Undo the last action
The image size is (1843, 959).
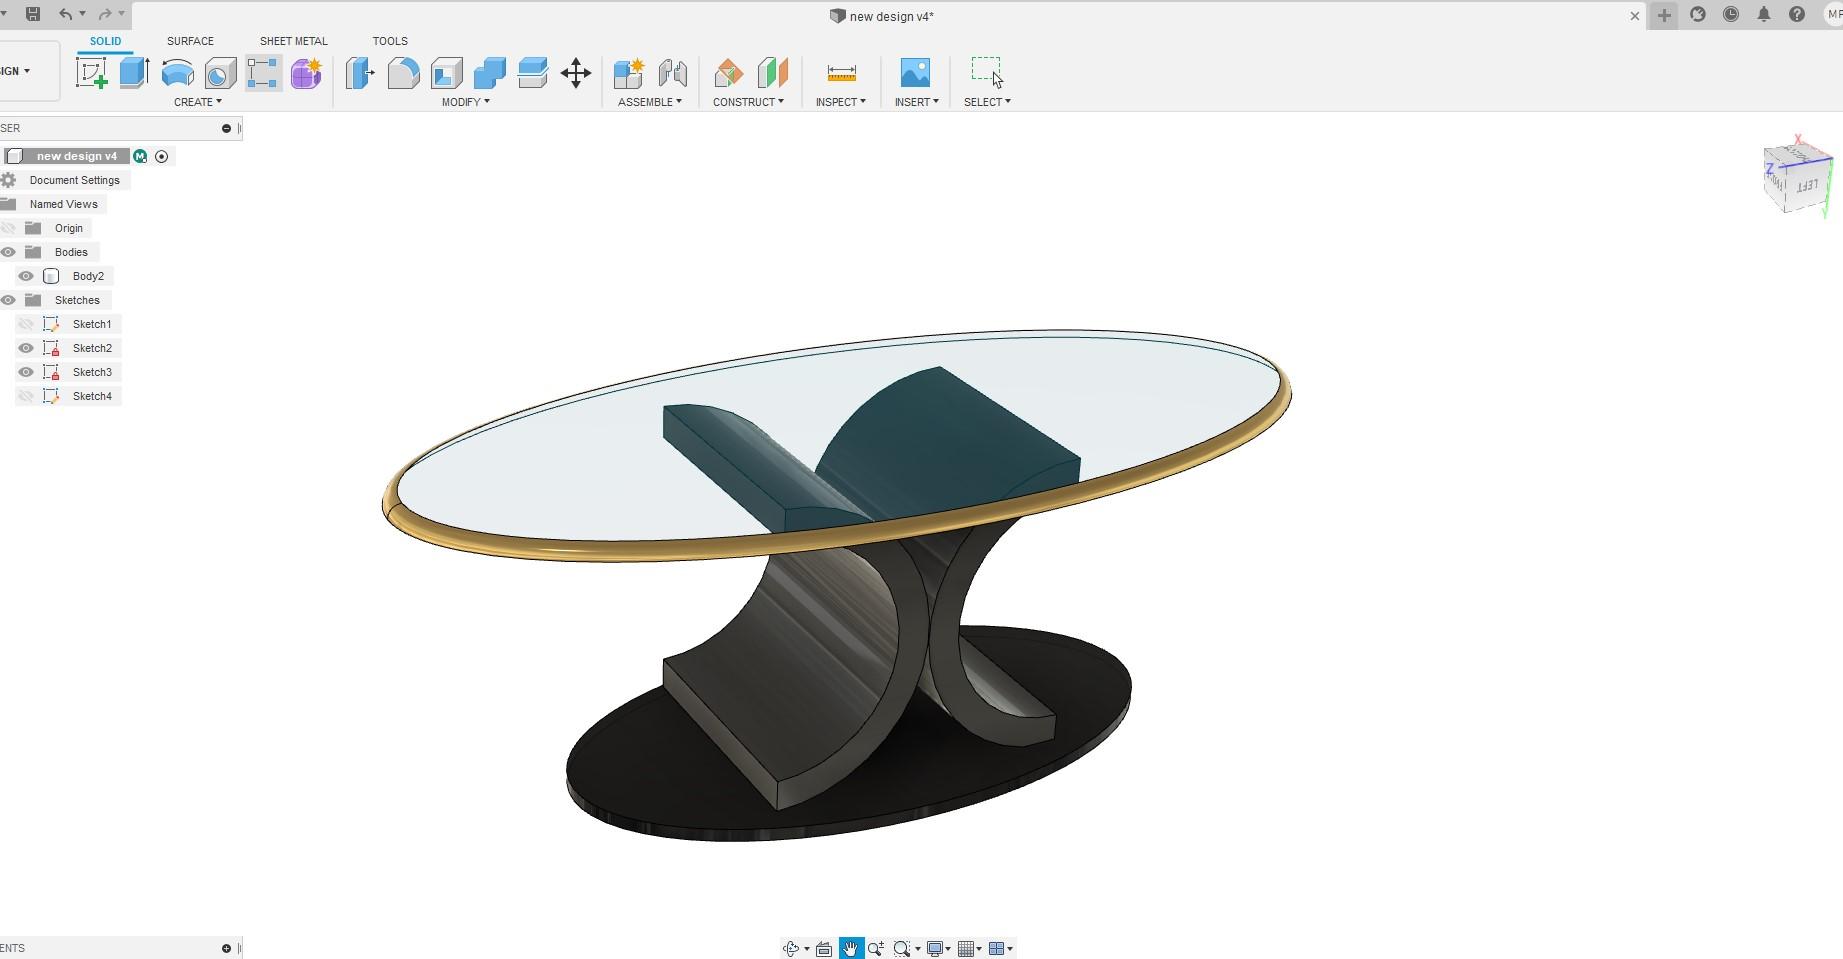[64, 14]
